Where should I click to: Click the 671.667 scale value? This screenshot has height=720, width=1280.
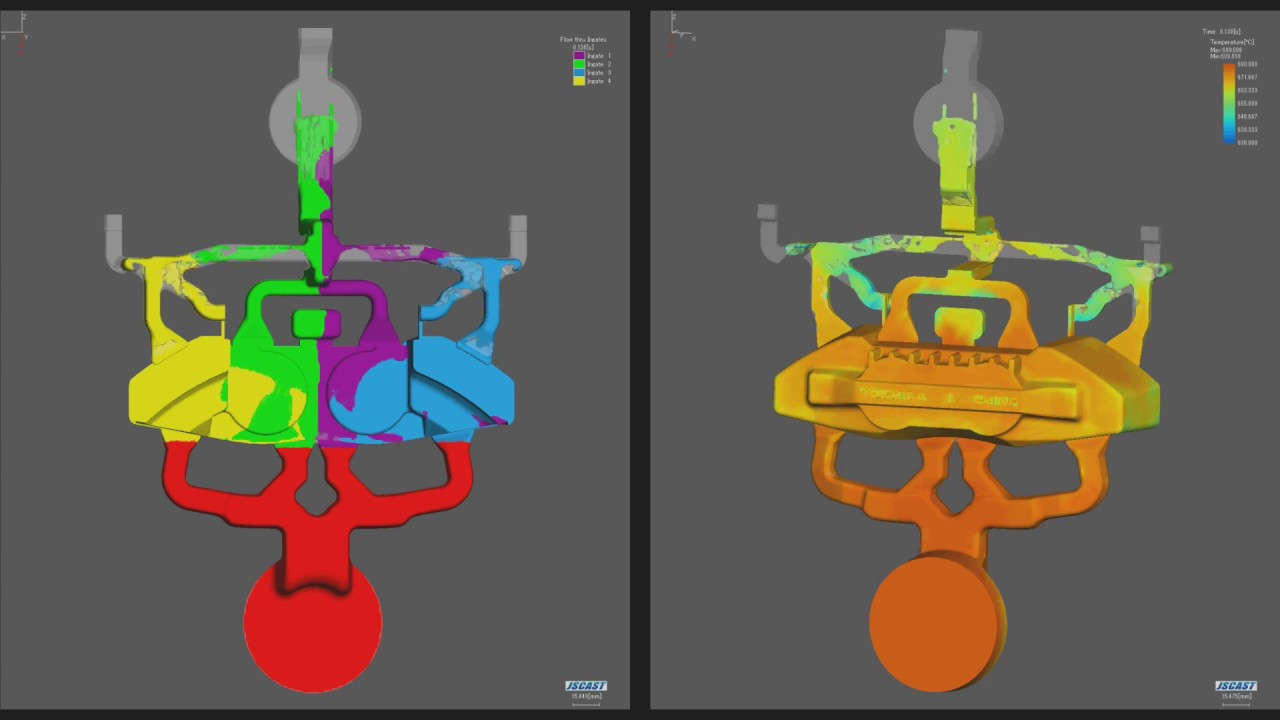[x=1247, y=77]
